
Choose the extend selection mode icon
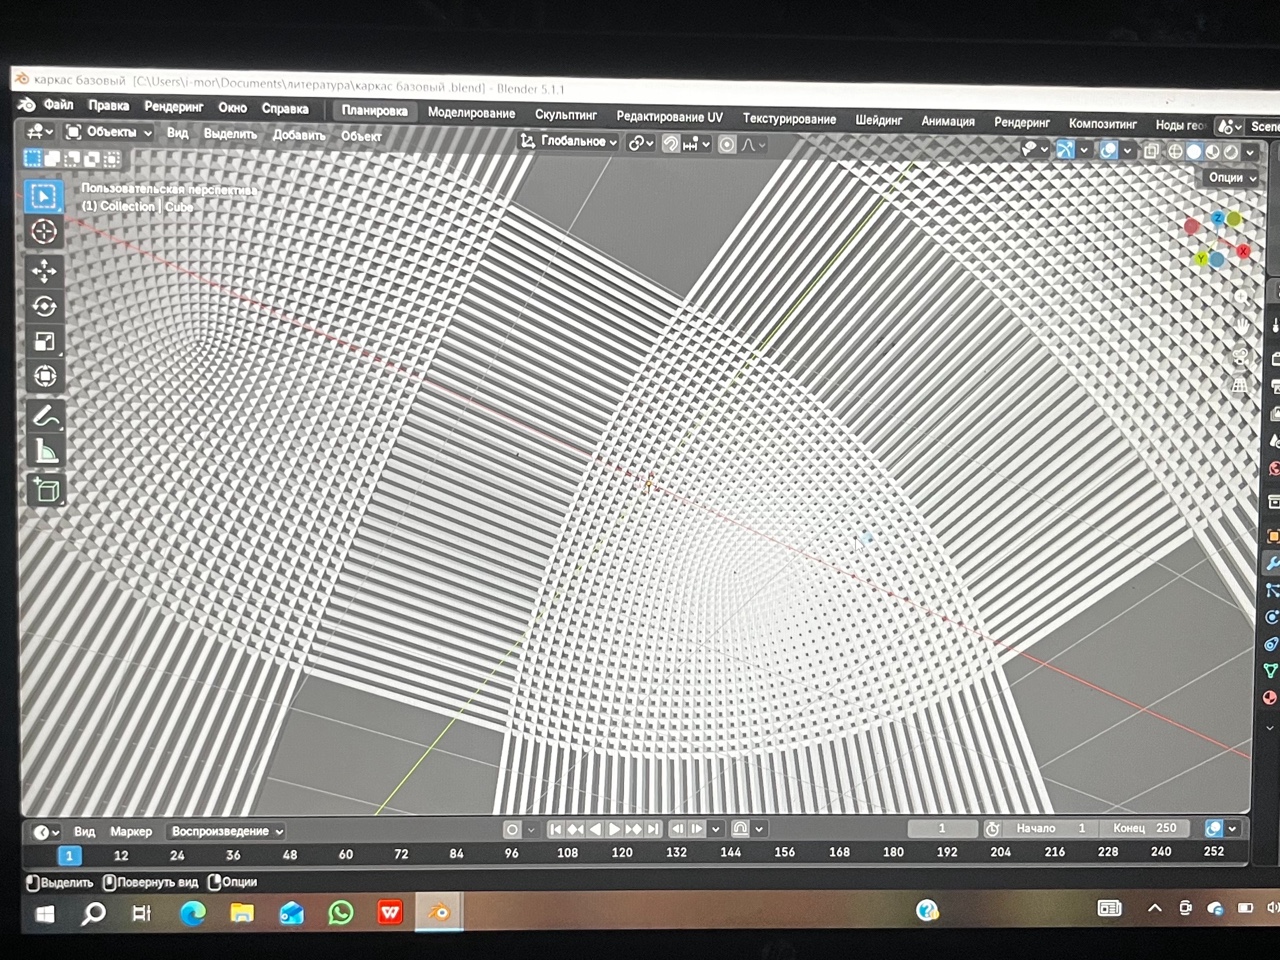52,158
